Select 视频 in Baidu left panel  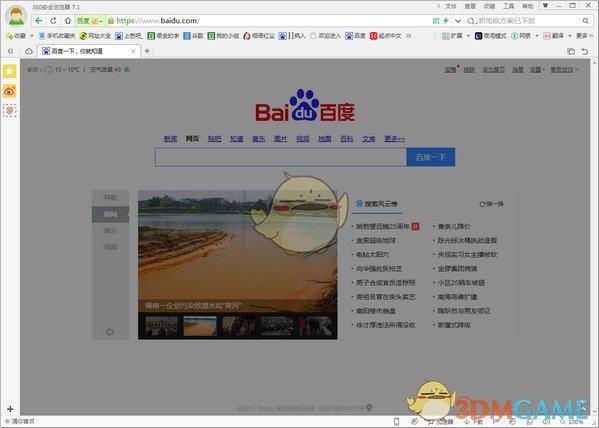(x=110, y=247)
